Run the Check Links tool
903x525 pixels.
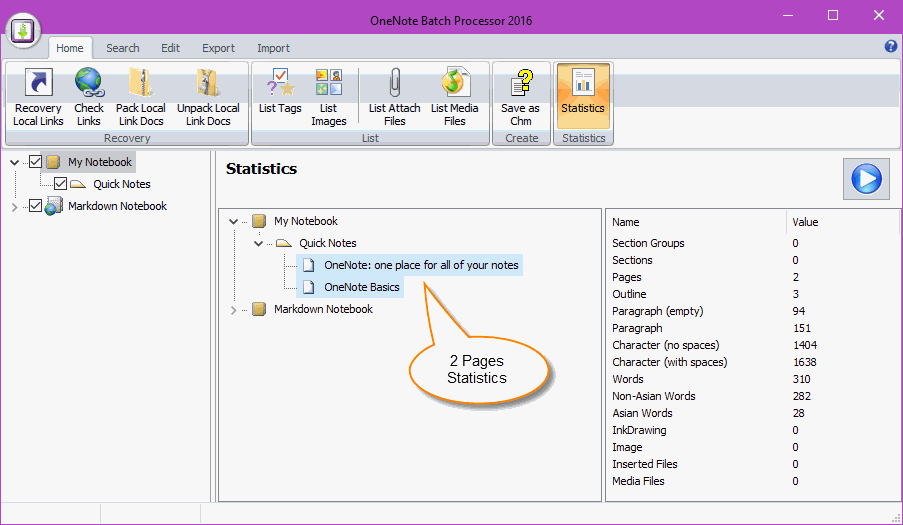click(x=89, y=97)
